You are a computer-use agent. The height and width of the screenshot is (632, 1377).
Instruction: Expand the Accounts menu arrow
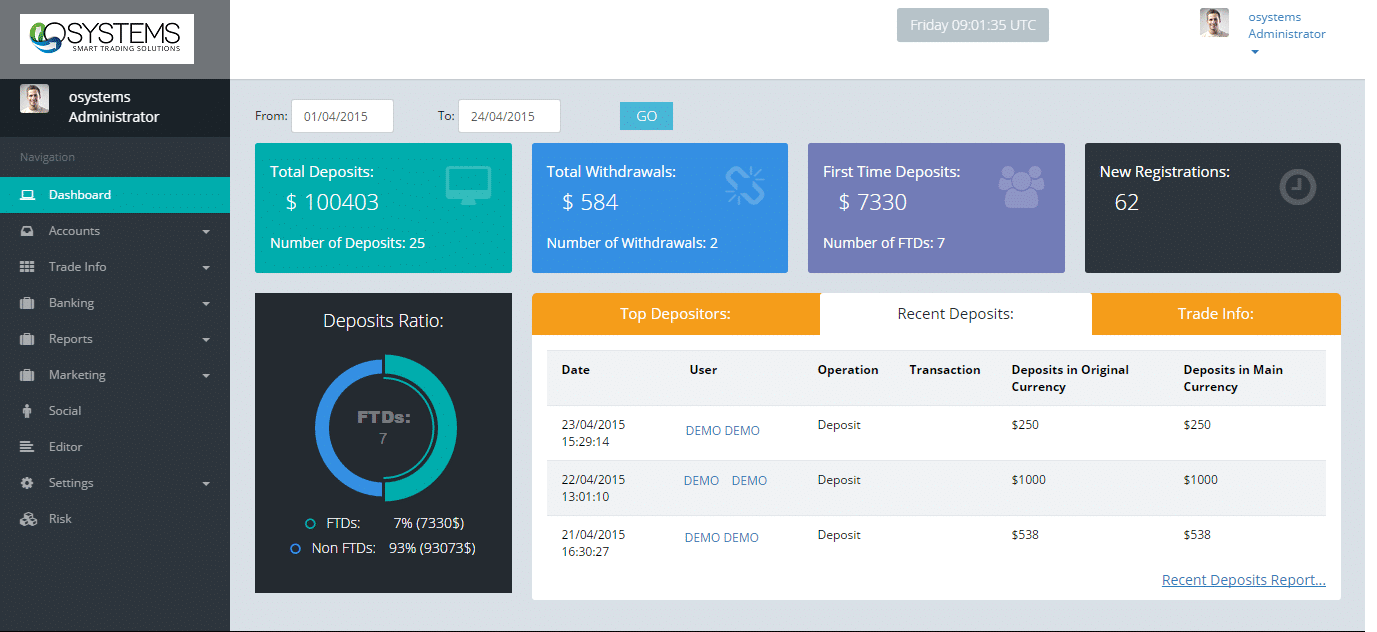pyautogui.click(x=206, y=232)
